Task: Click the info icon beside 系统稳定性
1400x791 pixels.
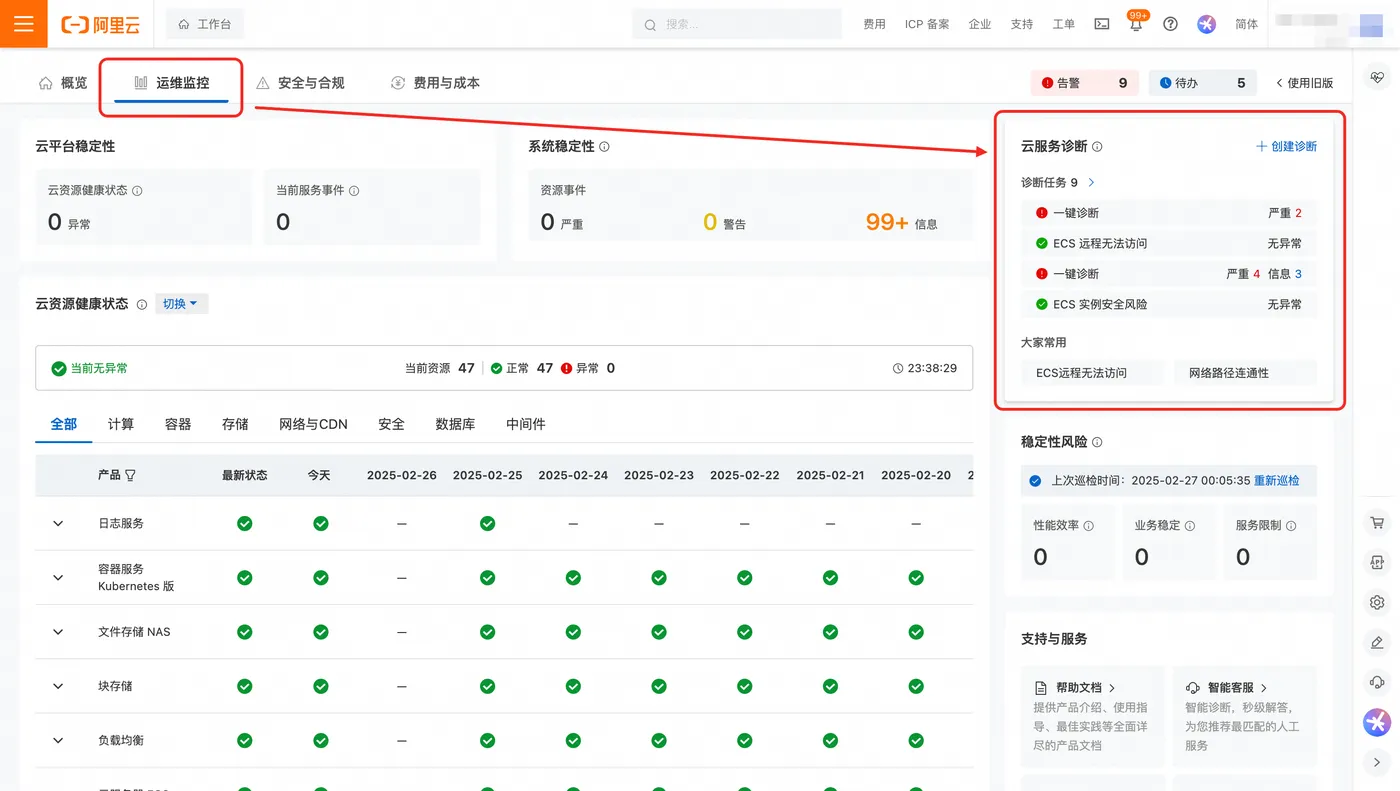Action: pyautogui.click(x=605, y=147)
